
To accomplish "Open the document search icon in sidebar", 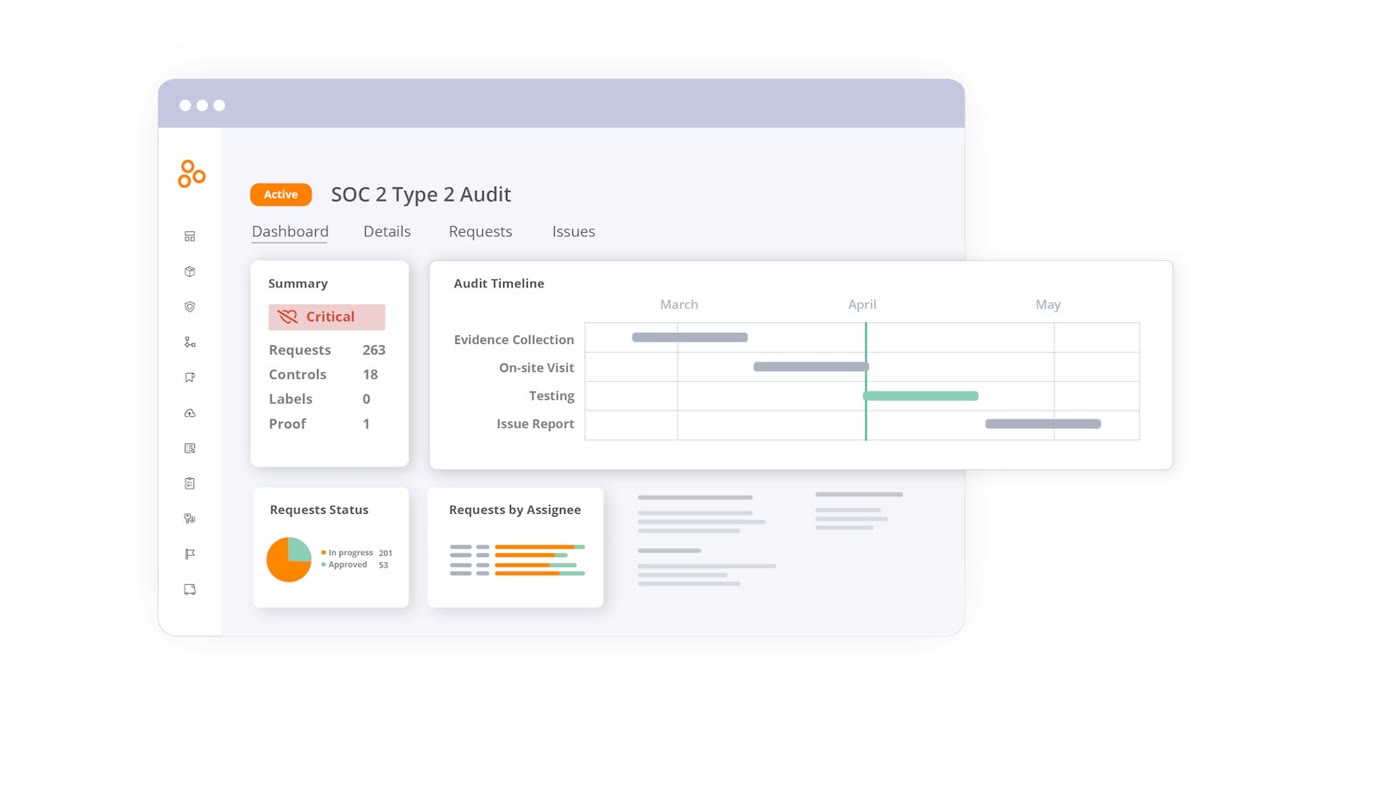I will (x=190, y=448).
